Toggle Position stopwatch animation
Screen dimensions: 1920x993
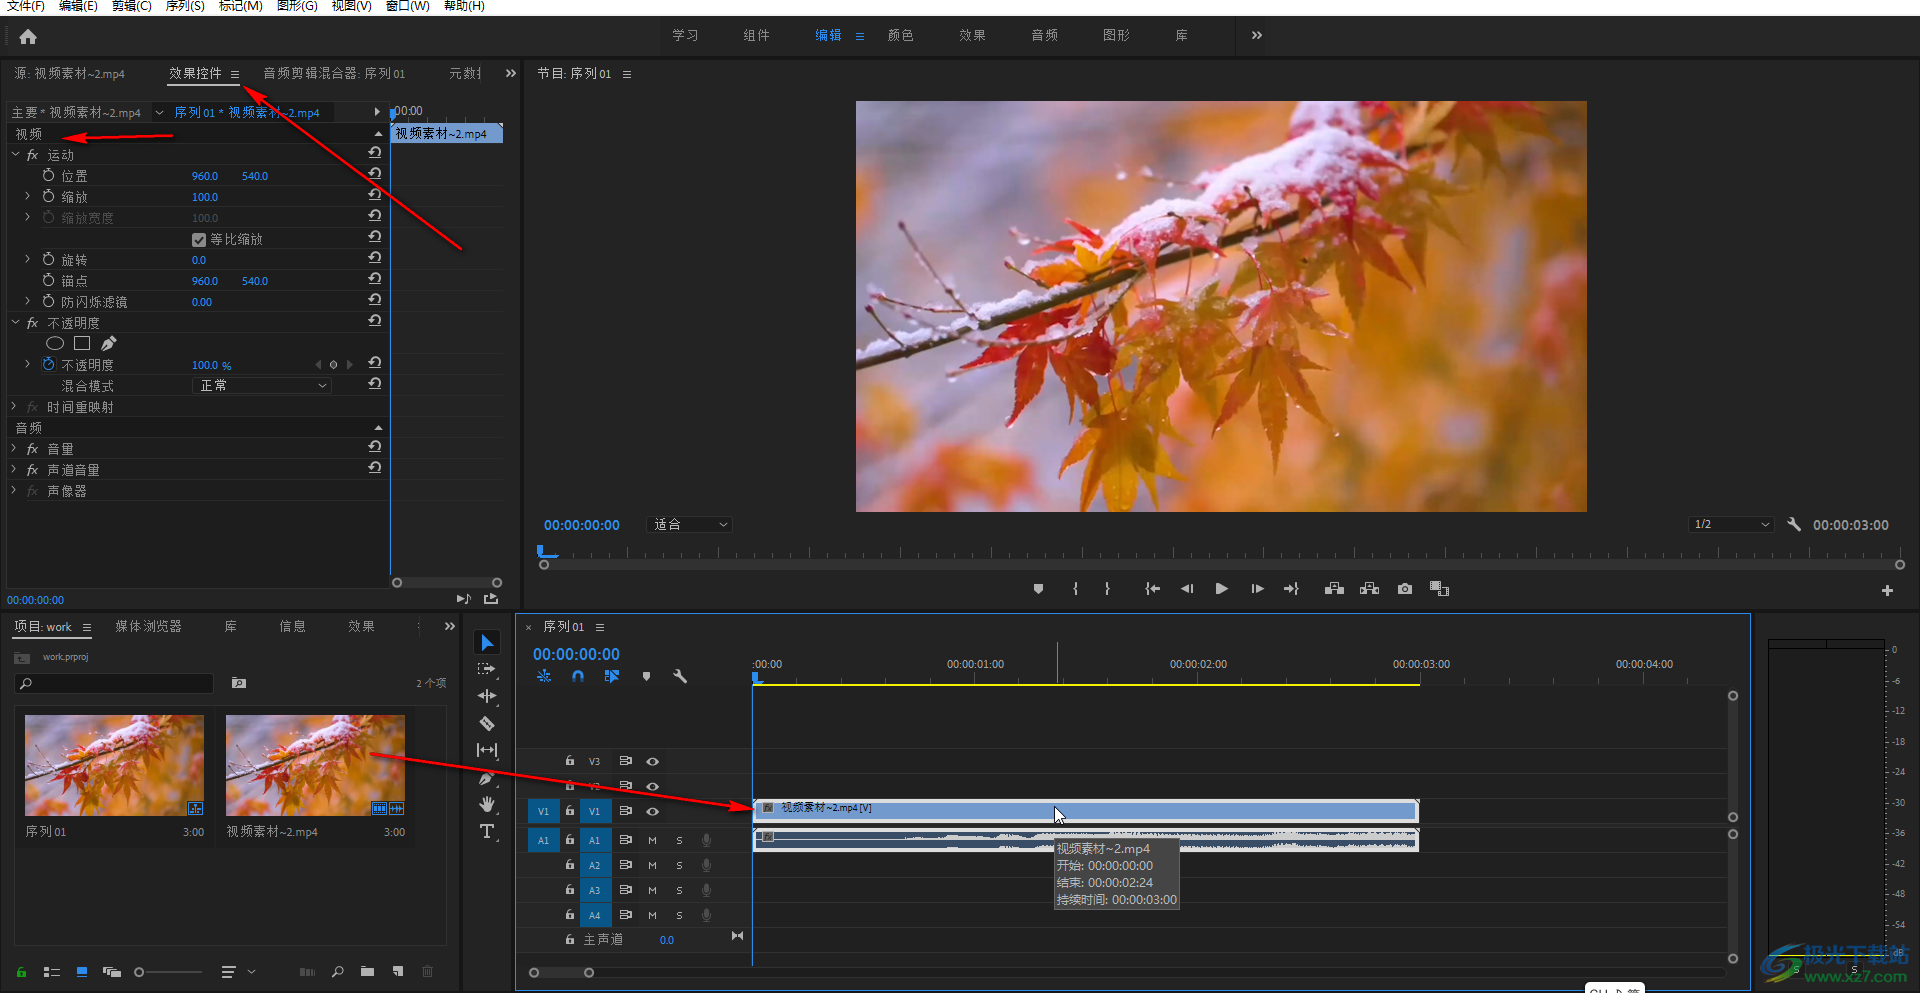pos(48,175)
